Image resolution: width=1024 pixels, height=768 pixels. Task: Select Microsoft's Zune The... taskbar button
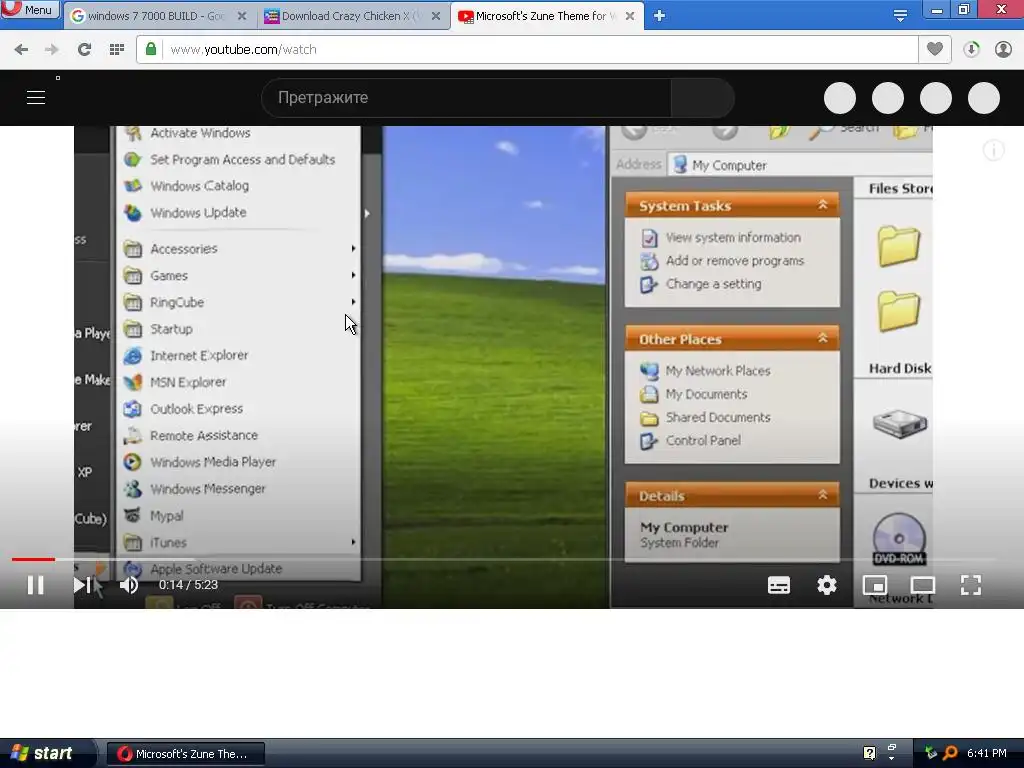(x=185, y=754)
